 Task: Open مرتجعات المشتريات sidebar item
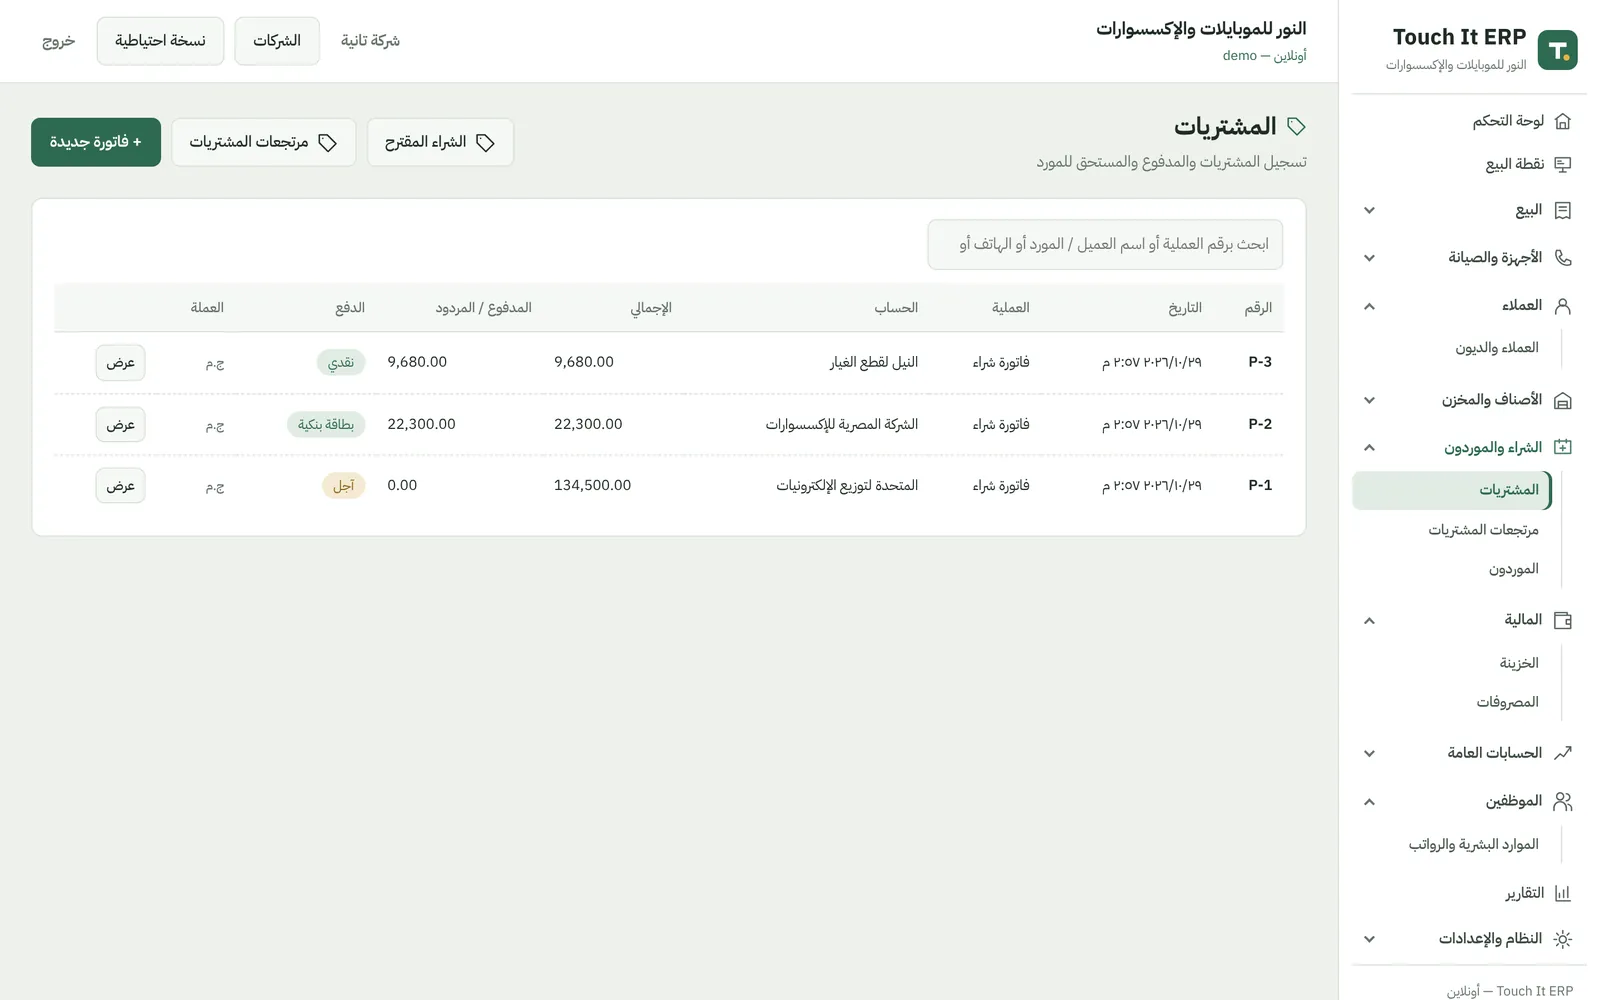[1483, 529]
